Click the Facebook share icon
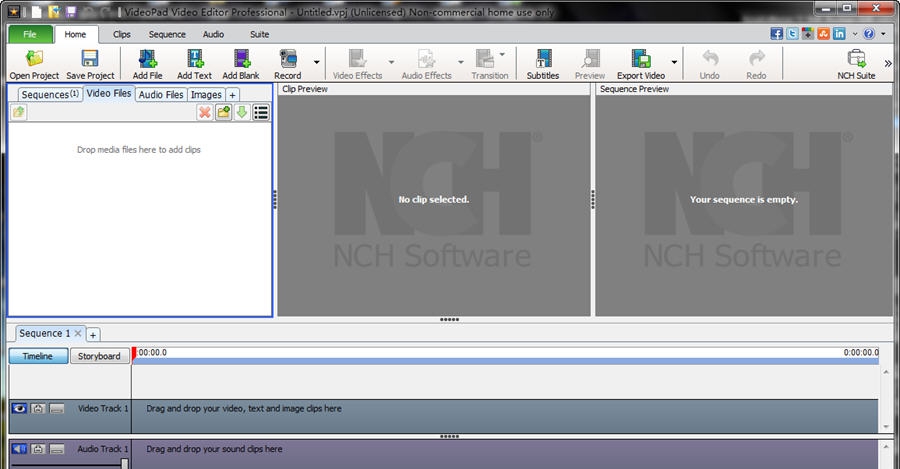900x469 pixels. click(776, 33)
